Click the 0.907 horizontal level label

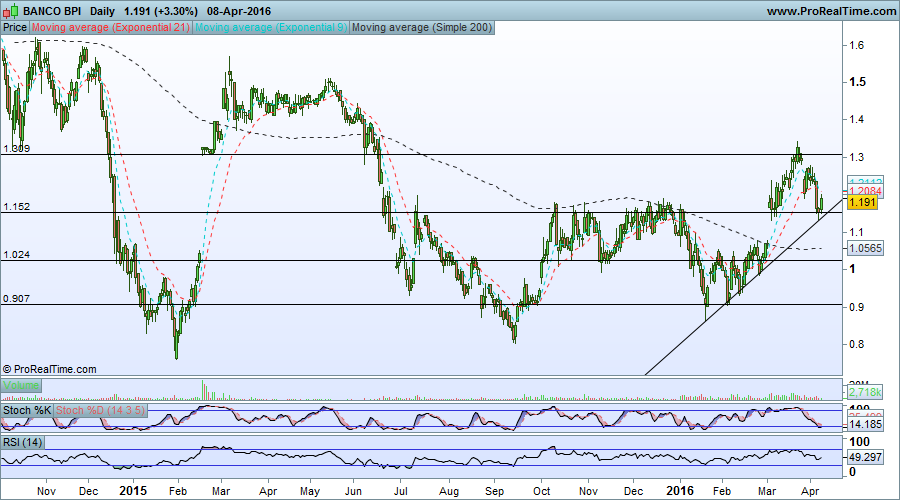[x=16, y=299]
